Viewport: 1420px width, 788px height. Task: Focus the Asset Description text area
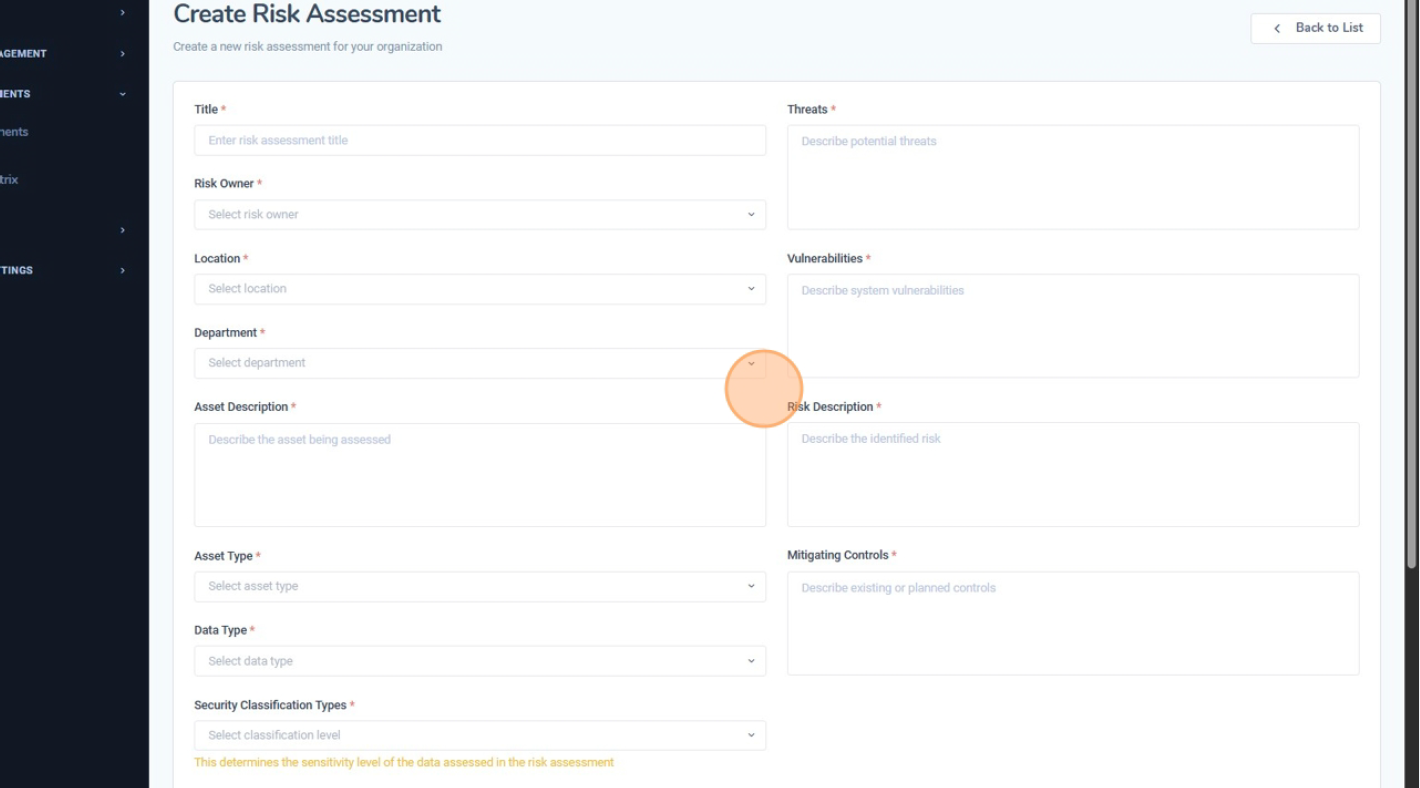pos(479,475)
